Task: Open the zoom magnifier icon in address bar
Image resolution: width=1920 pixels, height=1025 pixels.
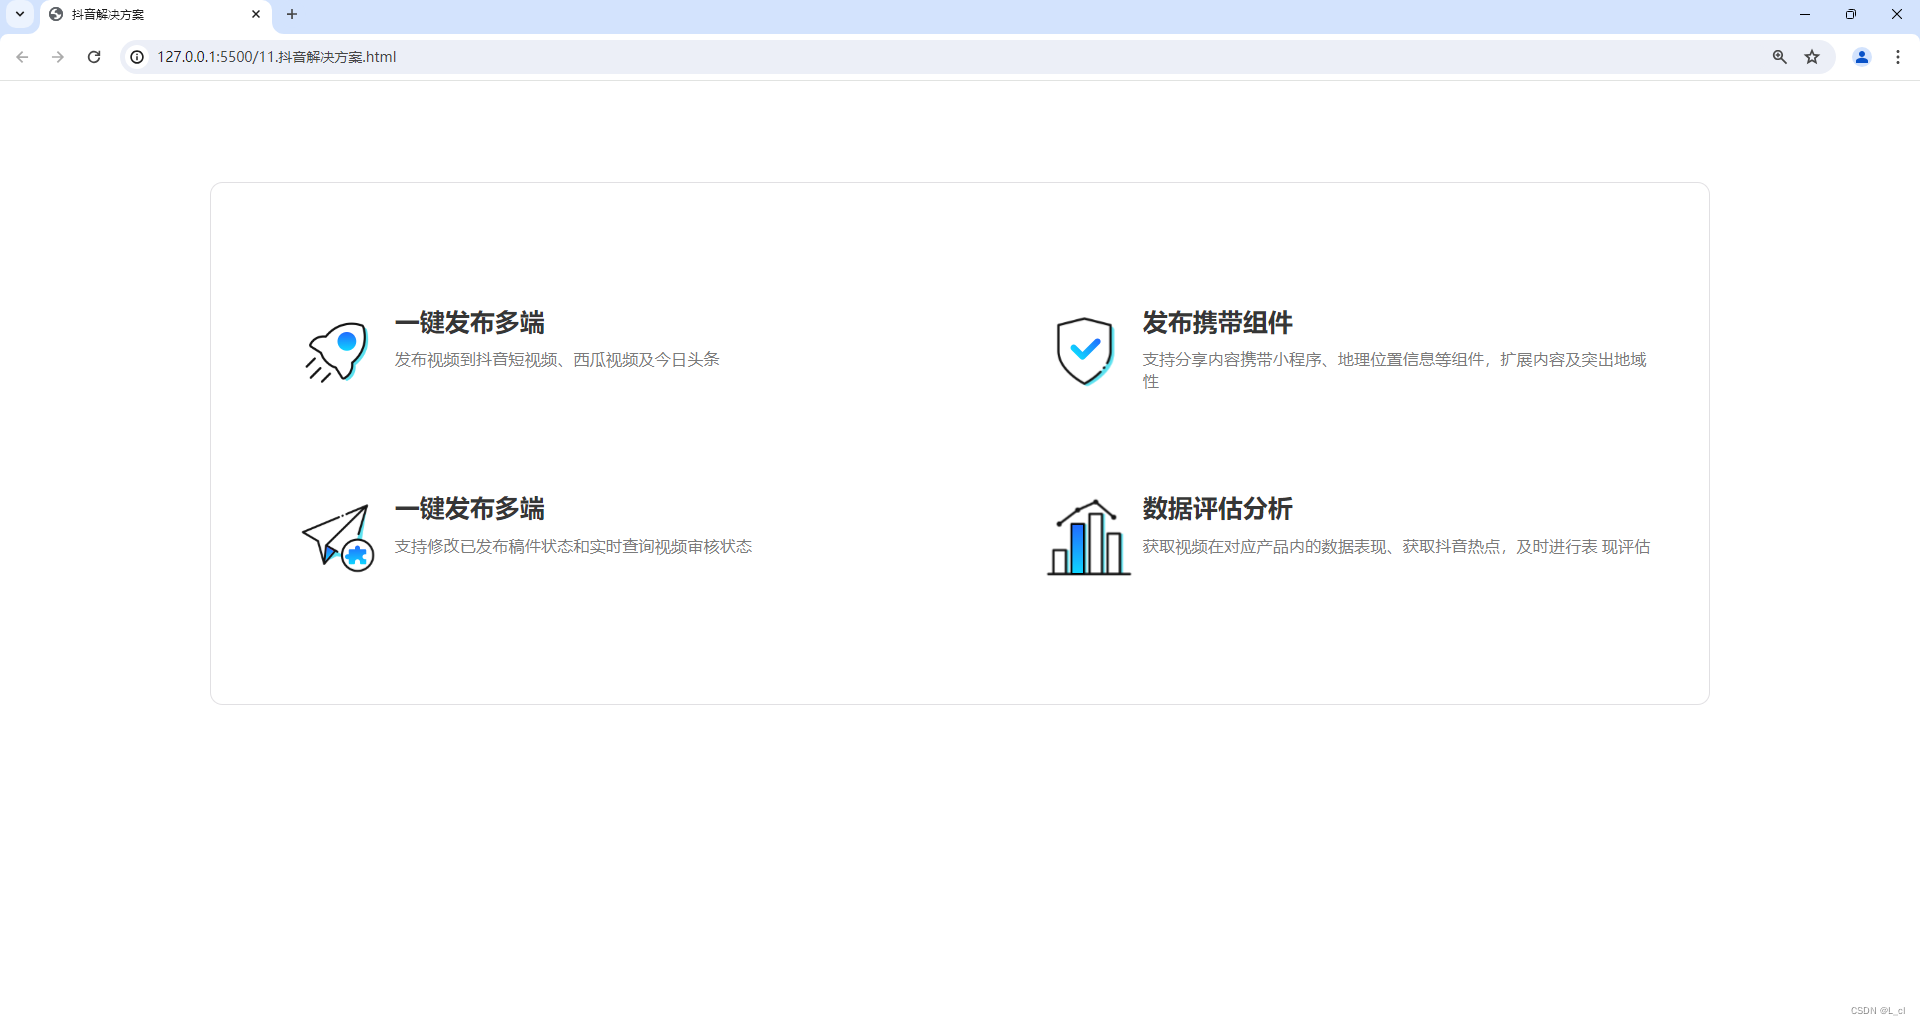Action: pos(1780,57)
